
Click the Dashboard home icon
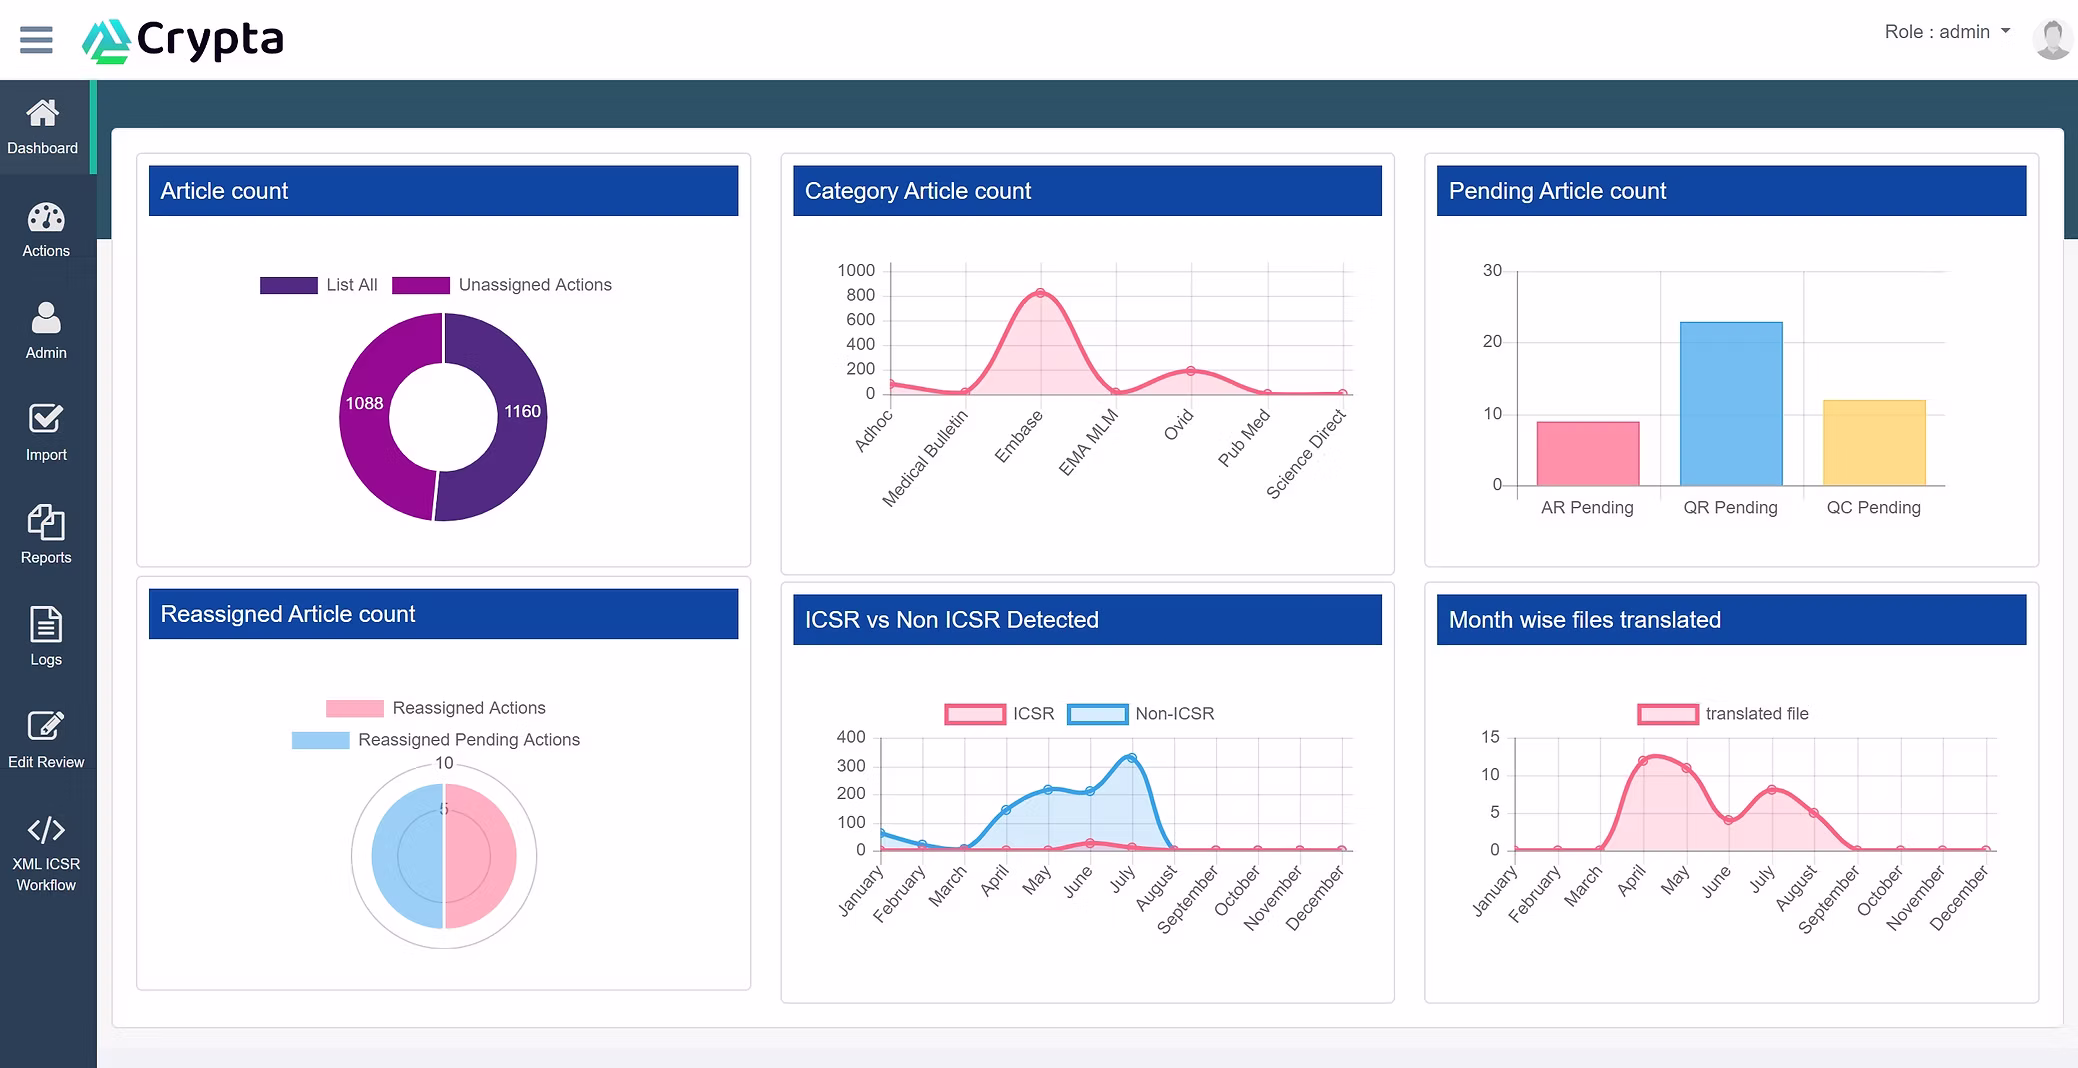(x=42, y=114)
